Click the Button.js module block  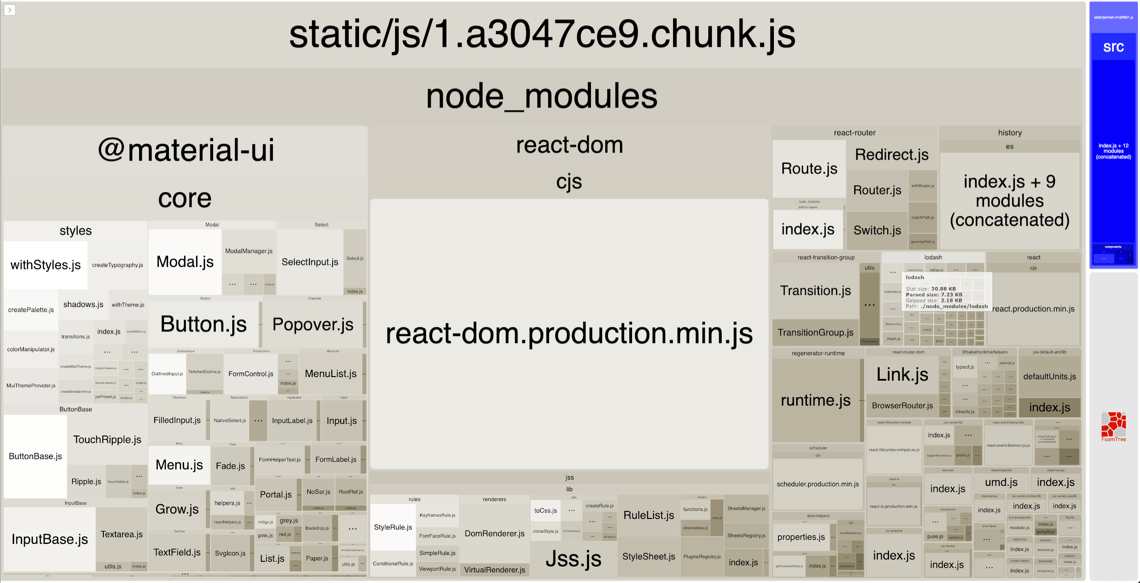[203, 324]
